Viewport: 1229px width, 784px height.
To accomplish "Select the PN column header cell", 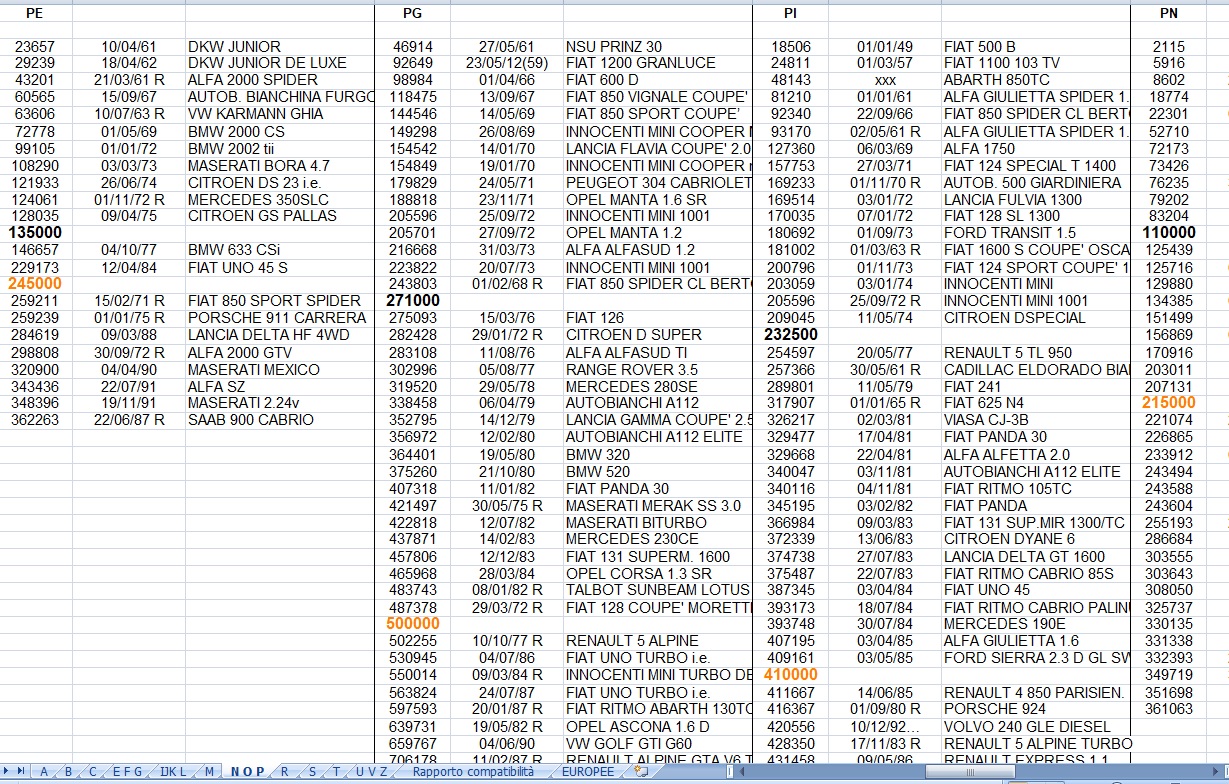I will 1169,13.
